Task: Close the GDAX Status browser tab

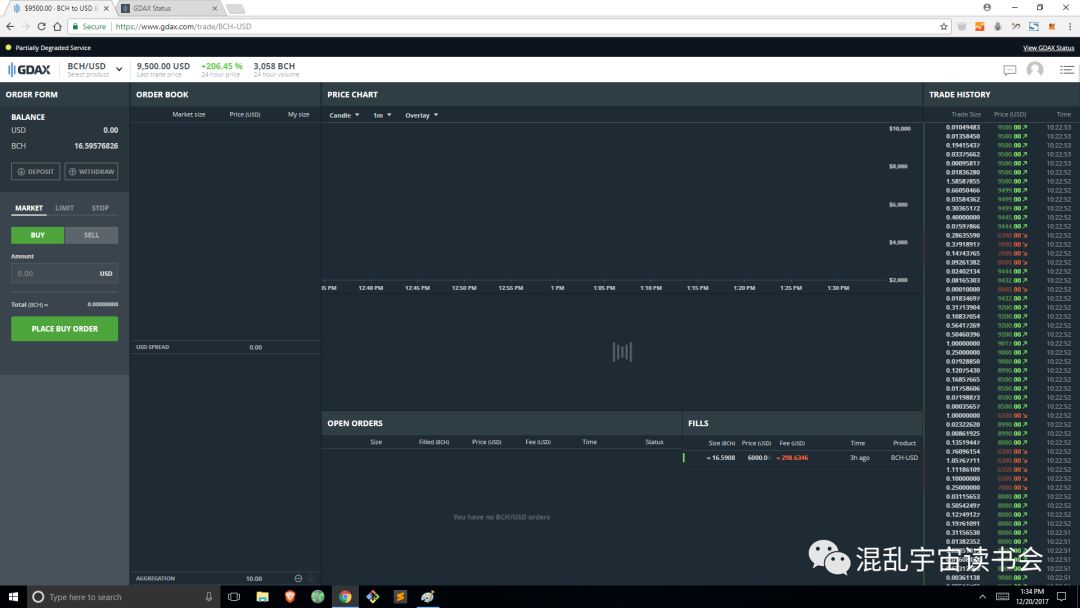Action: point(215,8)
